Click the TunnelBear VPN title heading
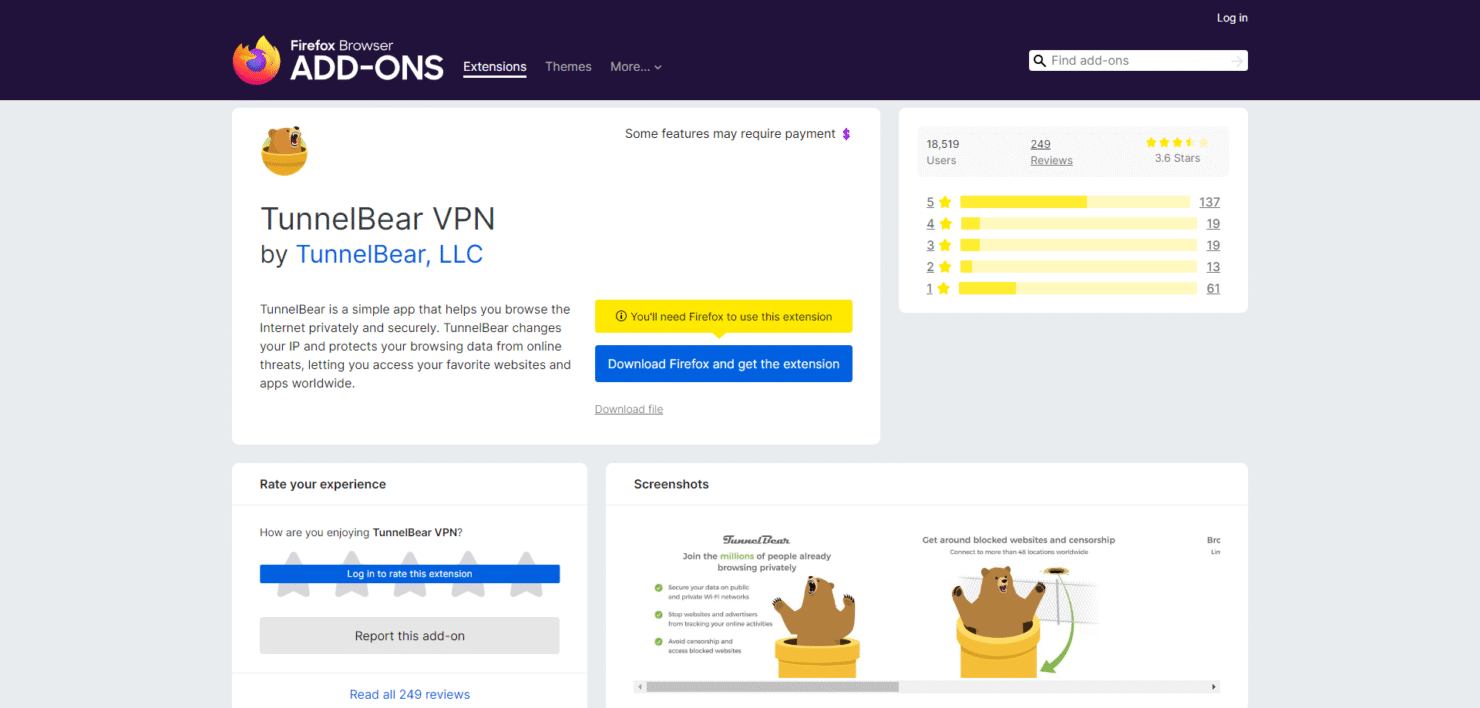Image resolution: width=1480 pixels, height=708 pixels. pos(378,218)
